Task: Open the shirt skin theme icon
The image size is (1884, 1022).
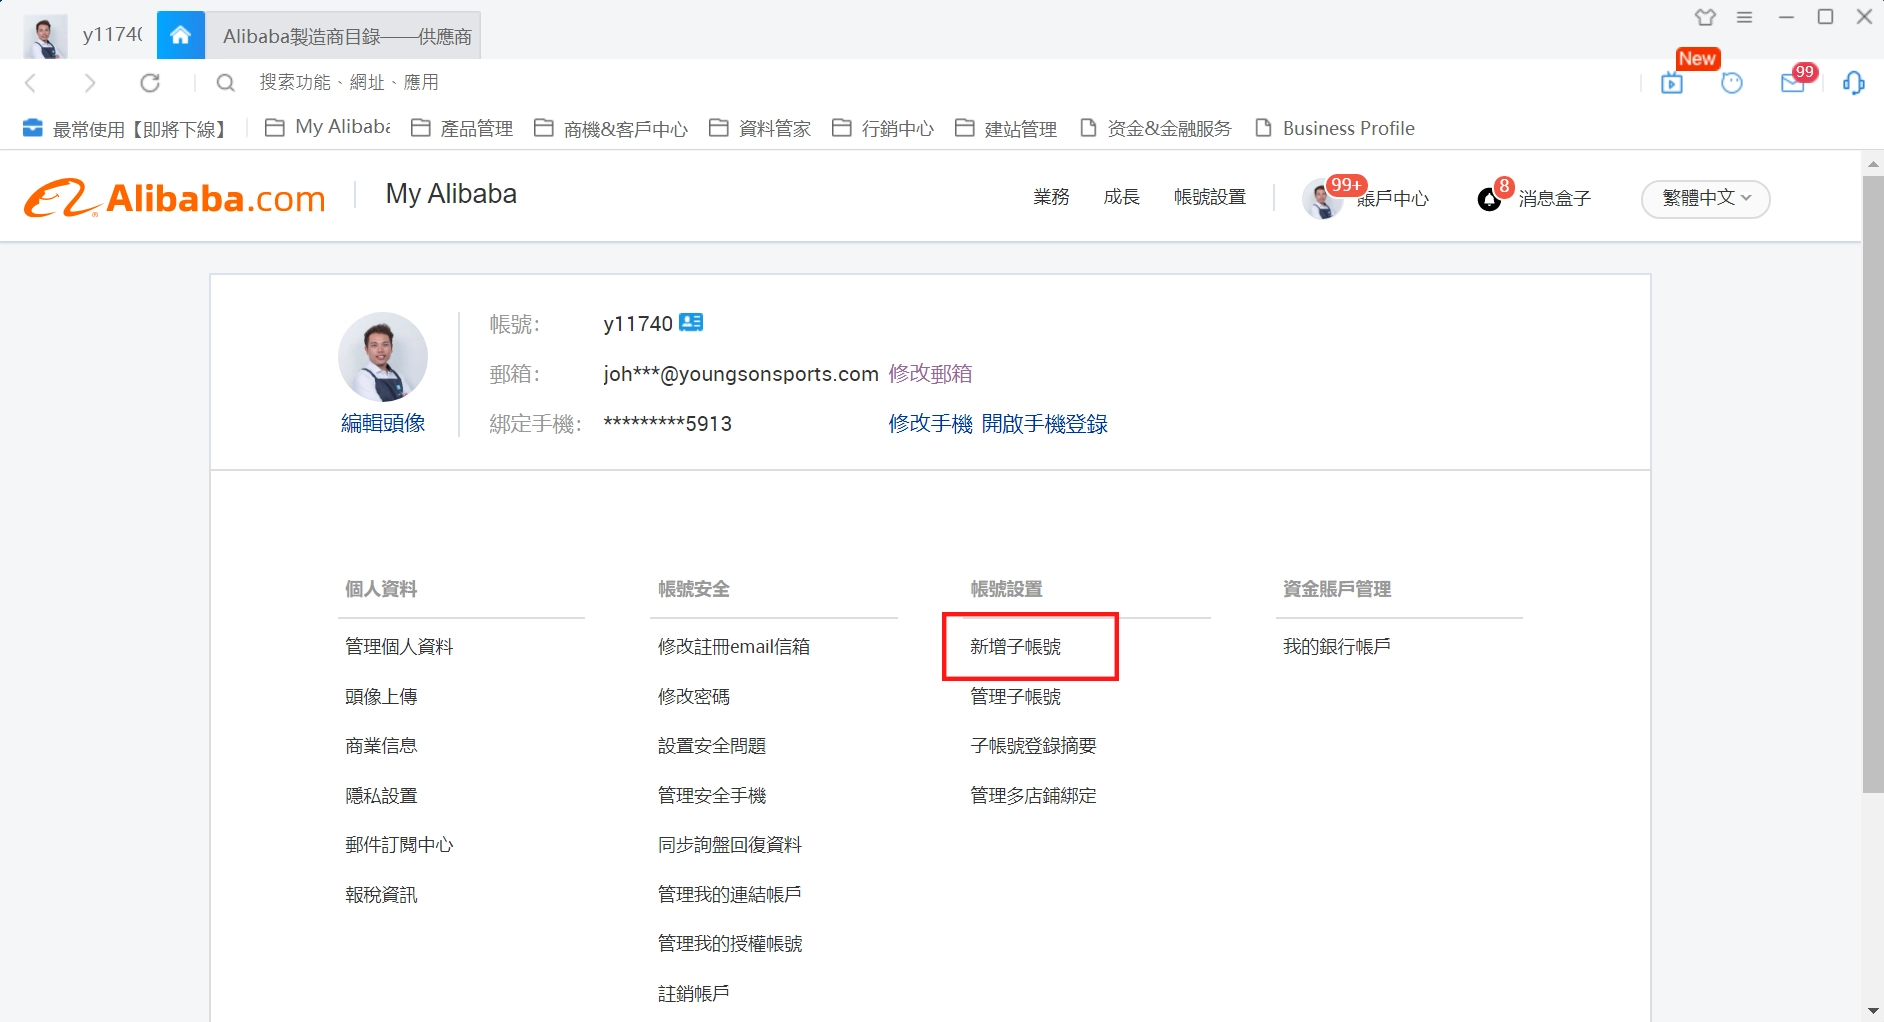Action: click(1705, 17)
